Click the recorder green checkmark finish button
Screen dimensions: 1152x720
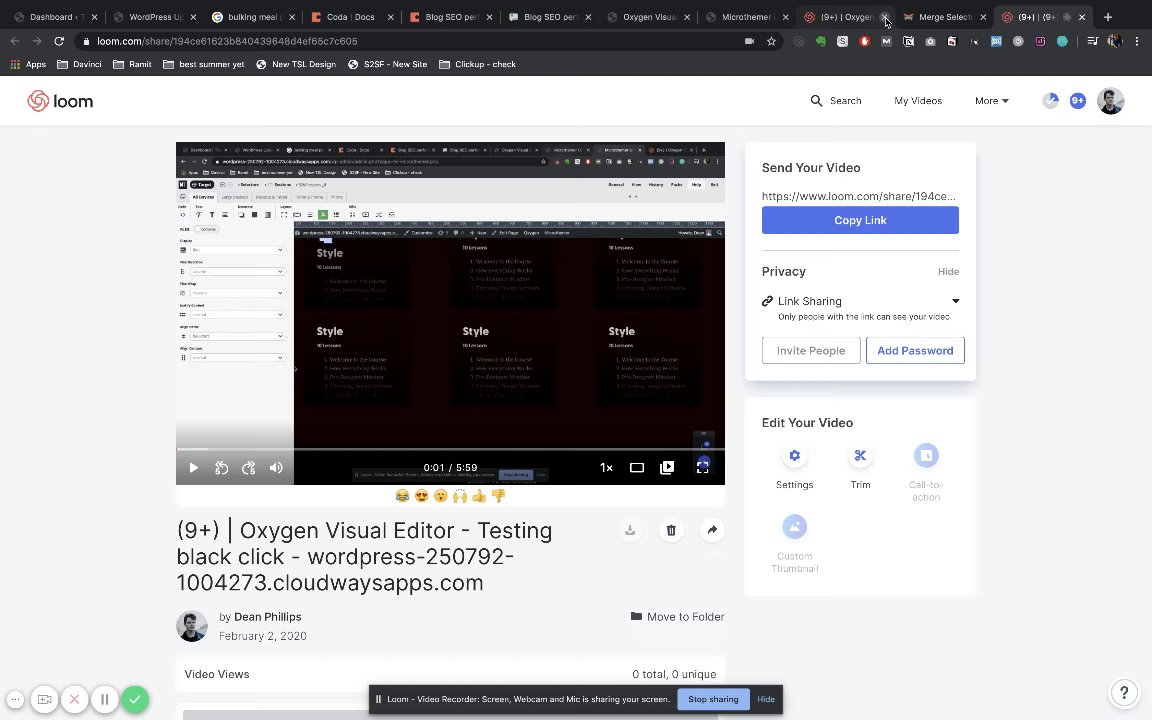[x=135, y=699]
